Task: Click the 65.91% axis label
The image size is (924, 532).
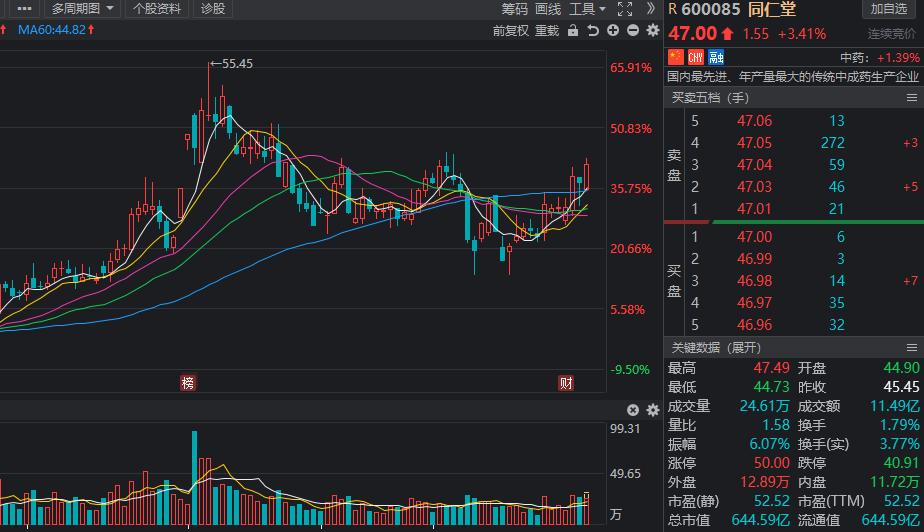Action: point(631,68)
